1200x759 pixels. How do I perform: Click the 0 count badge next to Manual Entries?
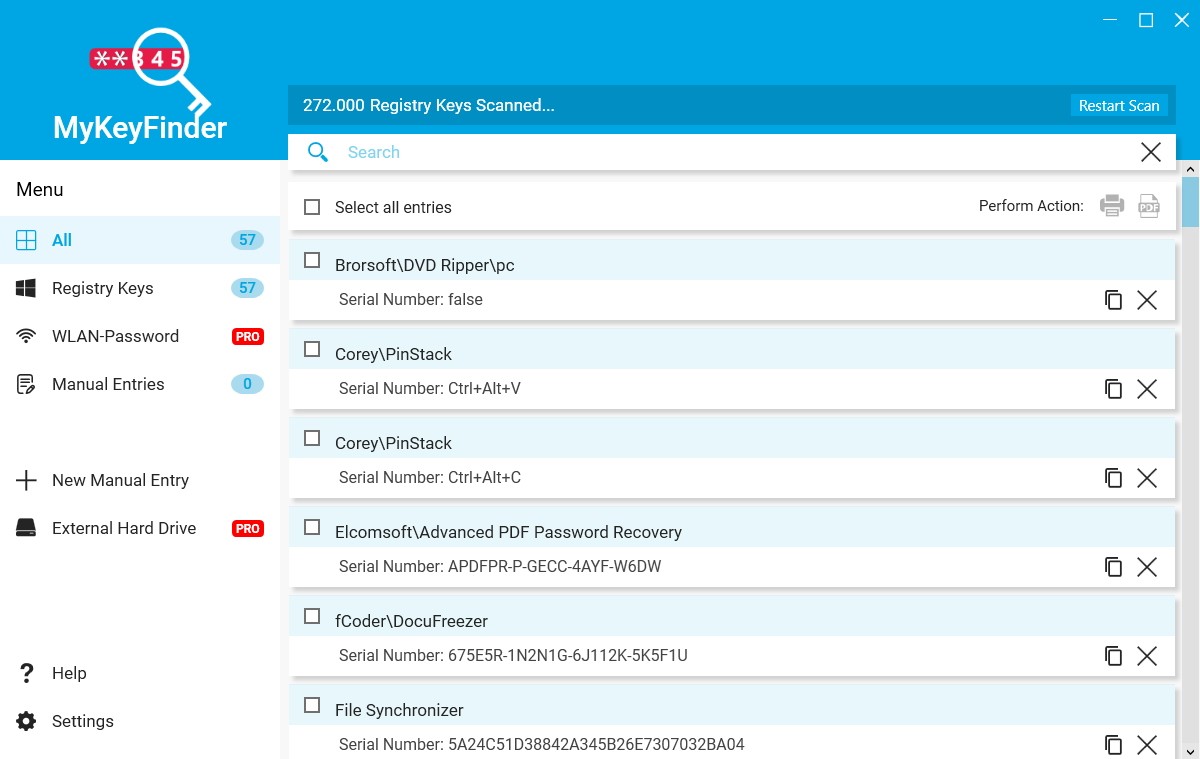click(248, 384)
